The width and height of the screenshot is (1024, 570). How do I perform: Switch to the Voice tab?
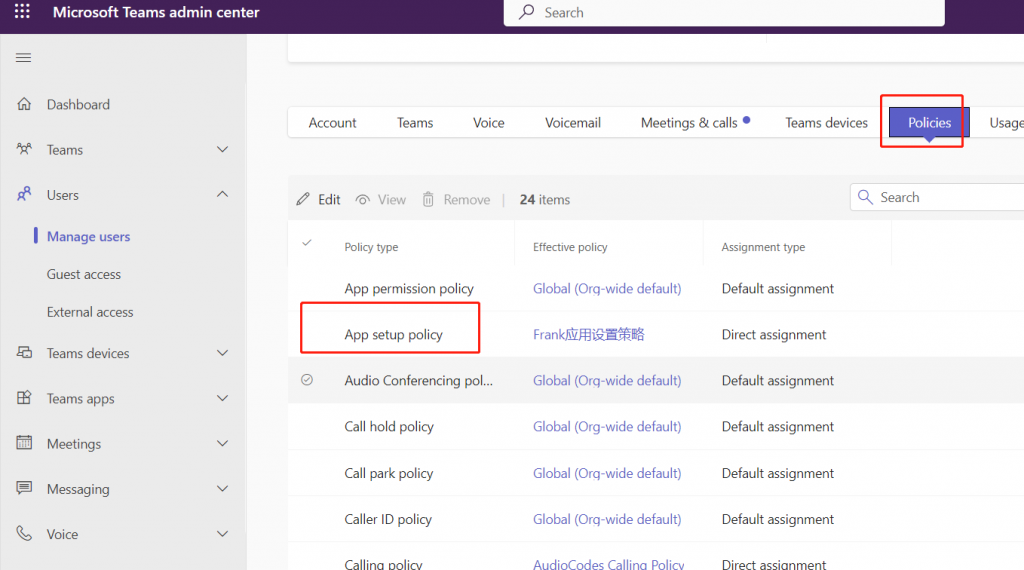(488, 123)
